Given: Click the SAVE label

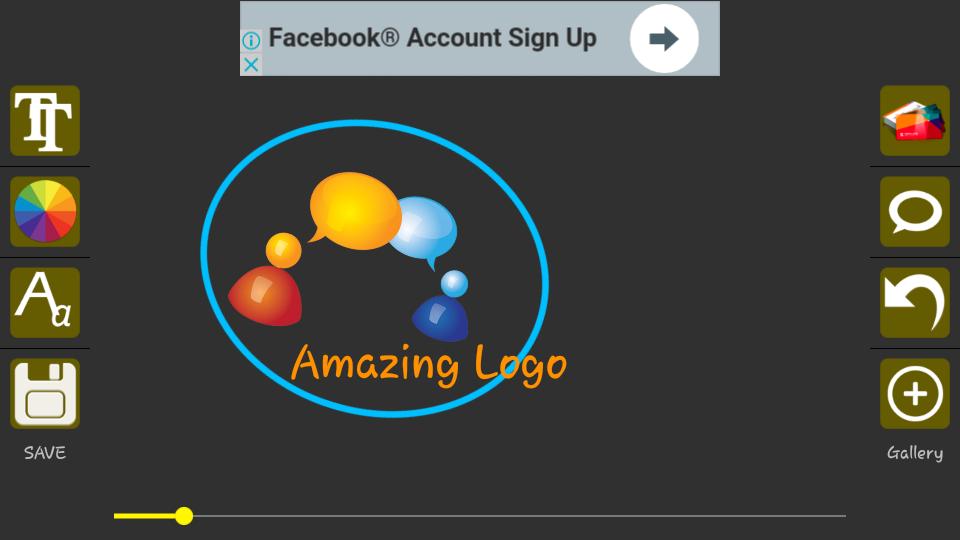Looking at the screenshot, I should (45, 452).
